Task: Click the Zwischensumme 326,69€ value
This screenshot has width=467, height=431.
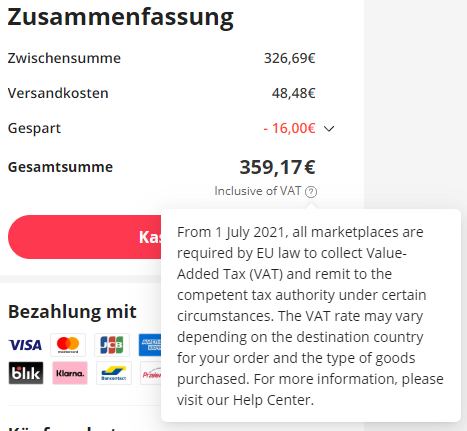Action: point(290,58)
